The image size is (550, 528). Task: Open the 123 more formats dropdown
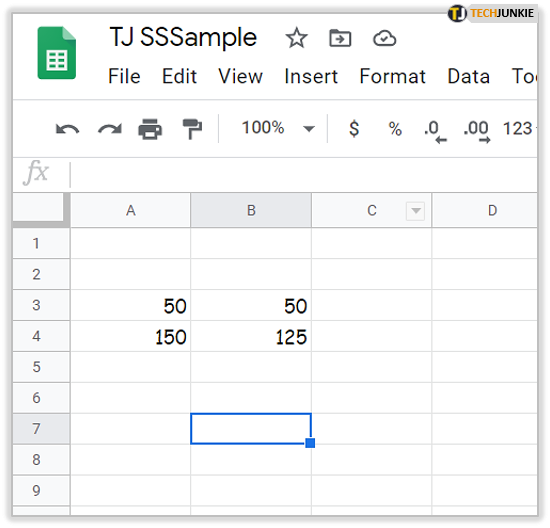point(519,128)
